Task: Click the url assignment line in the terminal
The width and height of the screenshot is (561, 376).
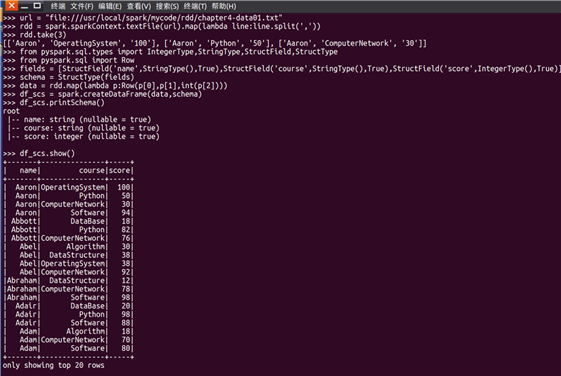Action: point(143,18)
